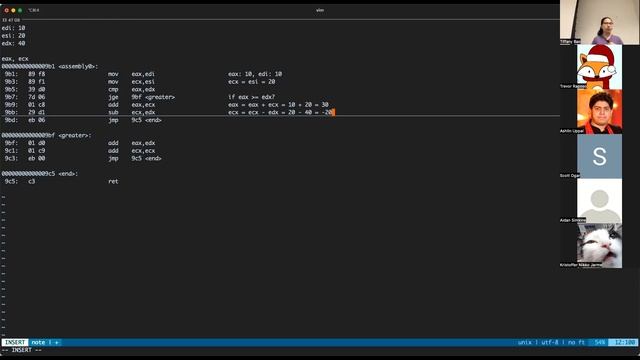Select Aidan's blank silhouette participant tile
The width and height of the screenshot is (640, 360).
[x=599, y=201]
